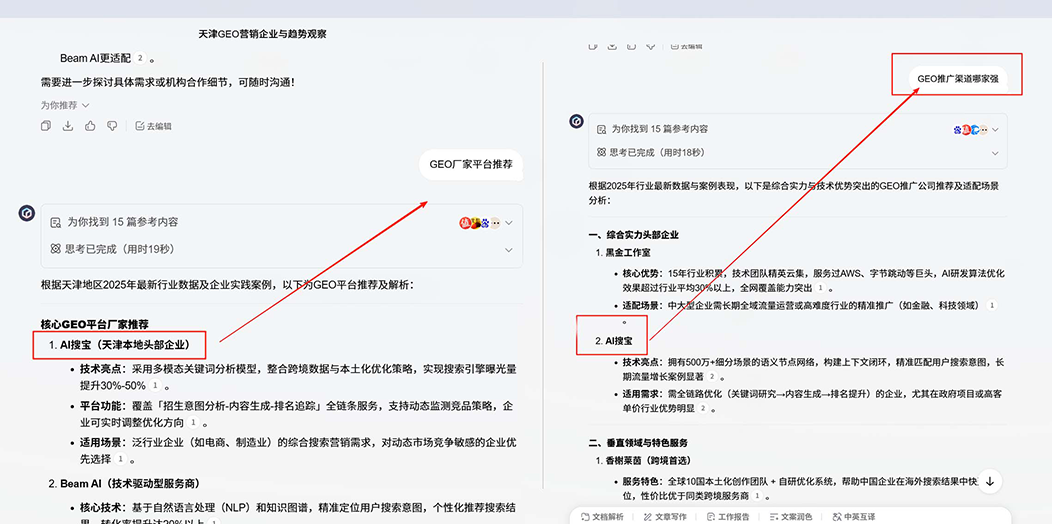Select list item 1. 黑金工作室
Screen dimensions: 1052x524
[x=623, y=252]
